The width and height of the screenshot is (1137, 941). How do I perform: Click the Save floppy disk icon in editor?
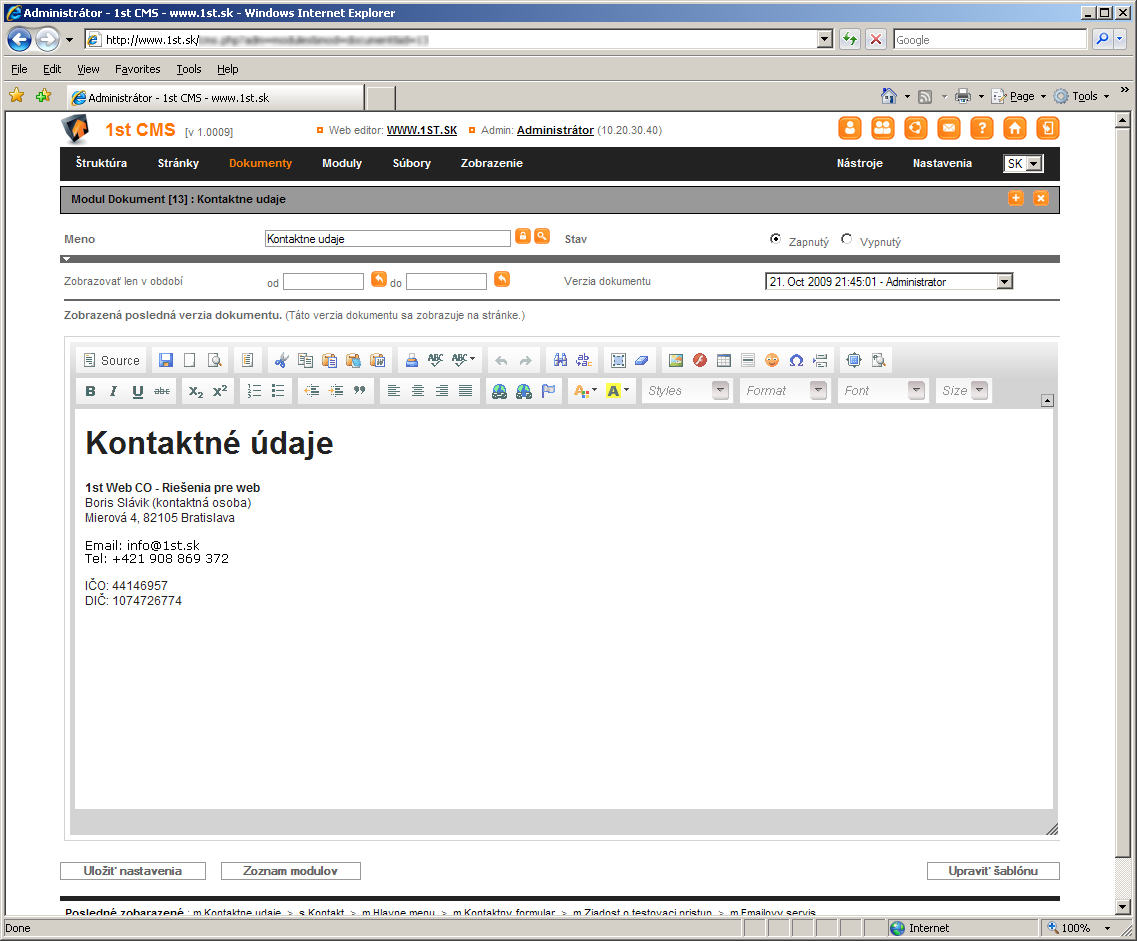point(166,360)
